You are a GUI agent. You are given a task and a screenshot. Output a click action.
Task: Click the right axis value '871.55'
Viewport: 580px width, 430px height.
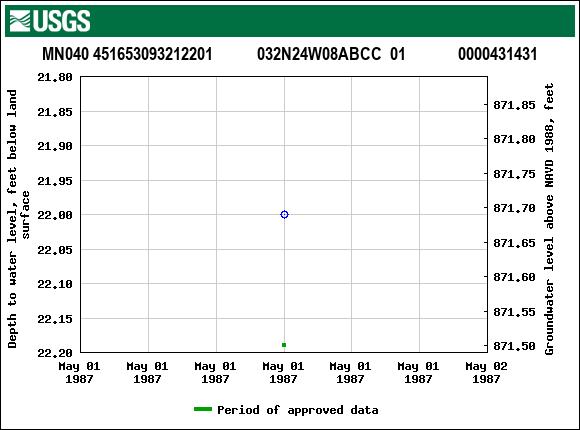coord(514,312)
